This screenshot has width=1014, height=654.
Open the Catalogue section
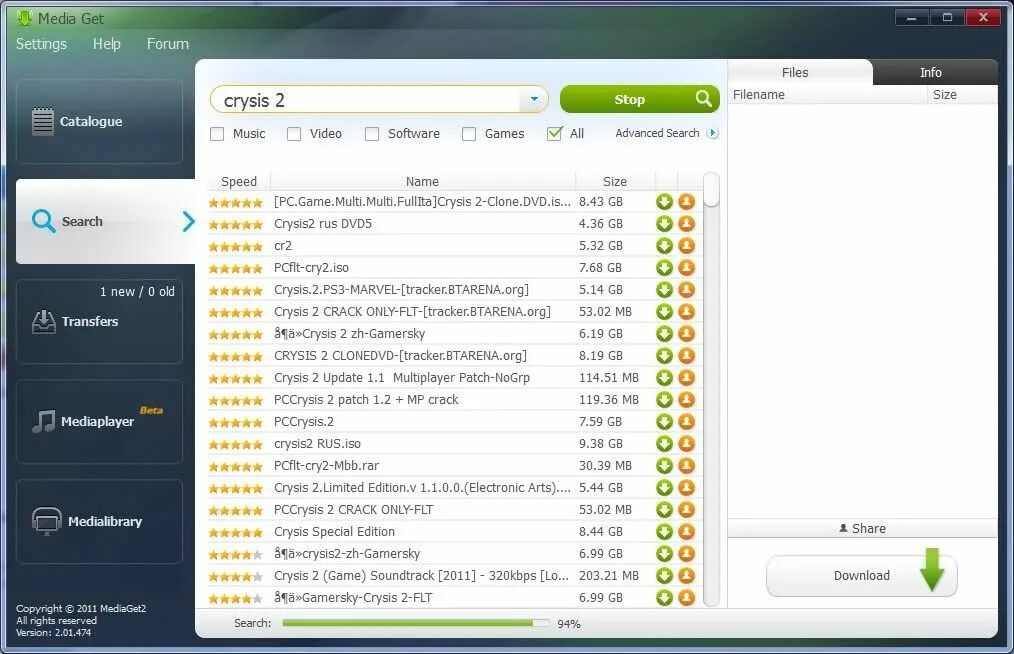click(x=100, y=122)
